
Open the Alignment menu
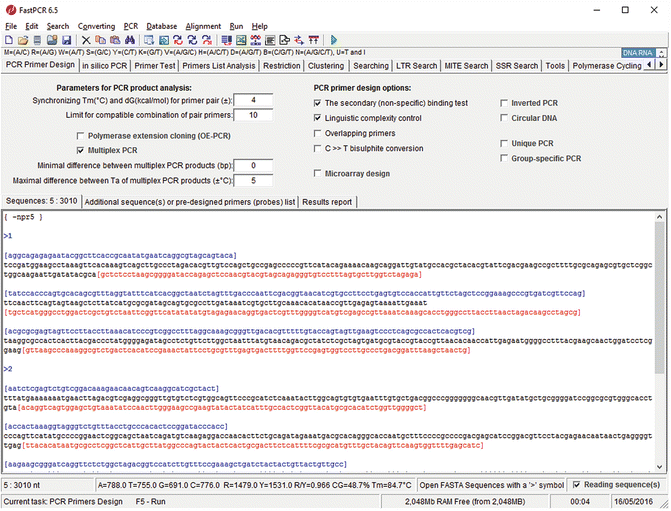pos(203,26)
